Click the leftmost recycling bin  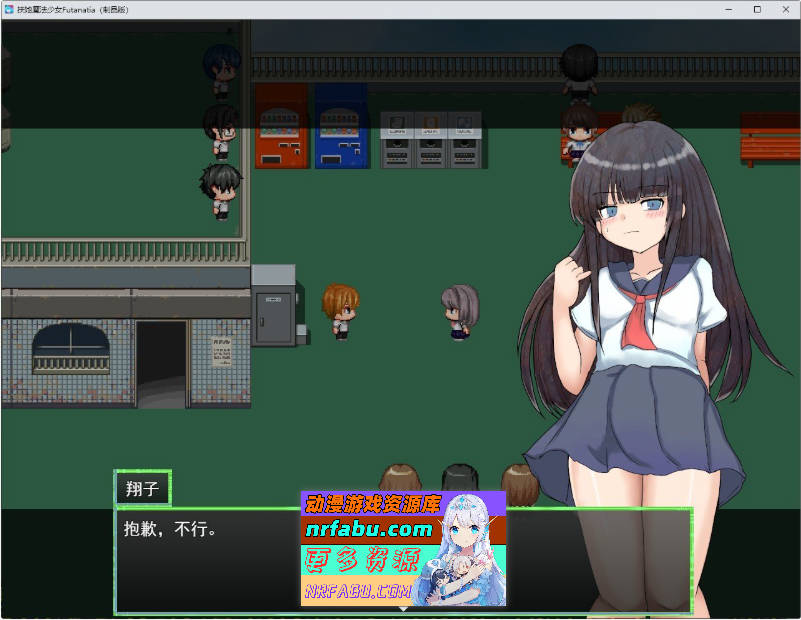pos(397,139)
